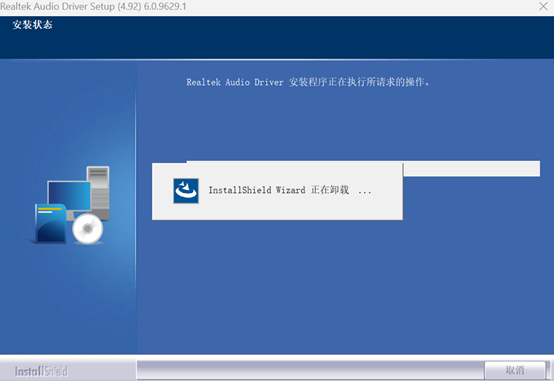The width and height of the screenshot is (554, 381).
Task: Click the Realtek Audio Driver Setup title text
Action: [93, 6]
